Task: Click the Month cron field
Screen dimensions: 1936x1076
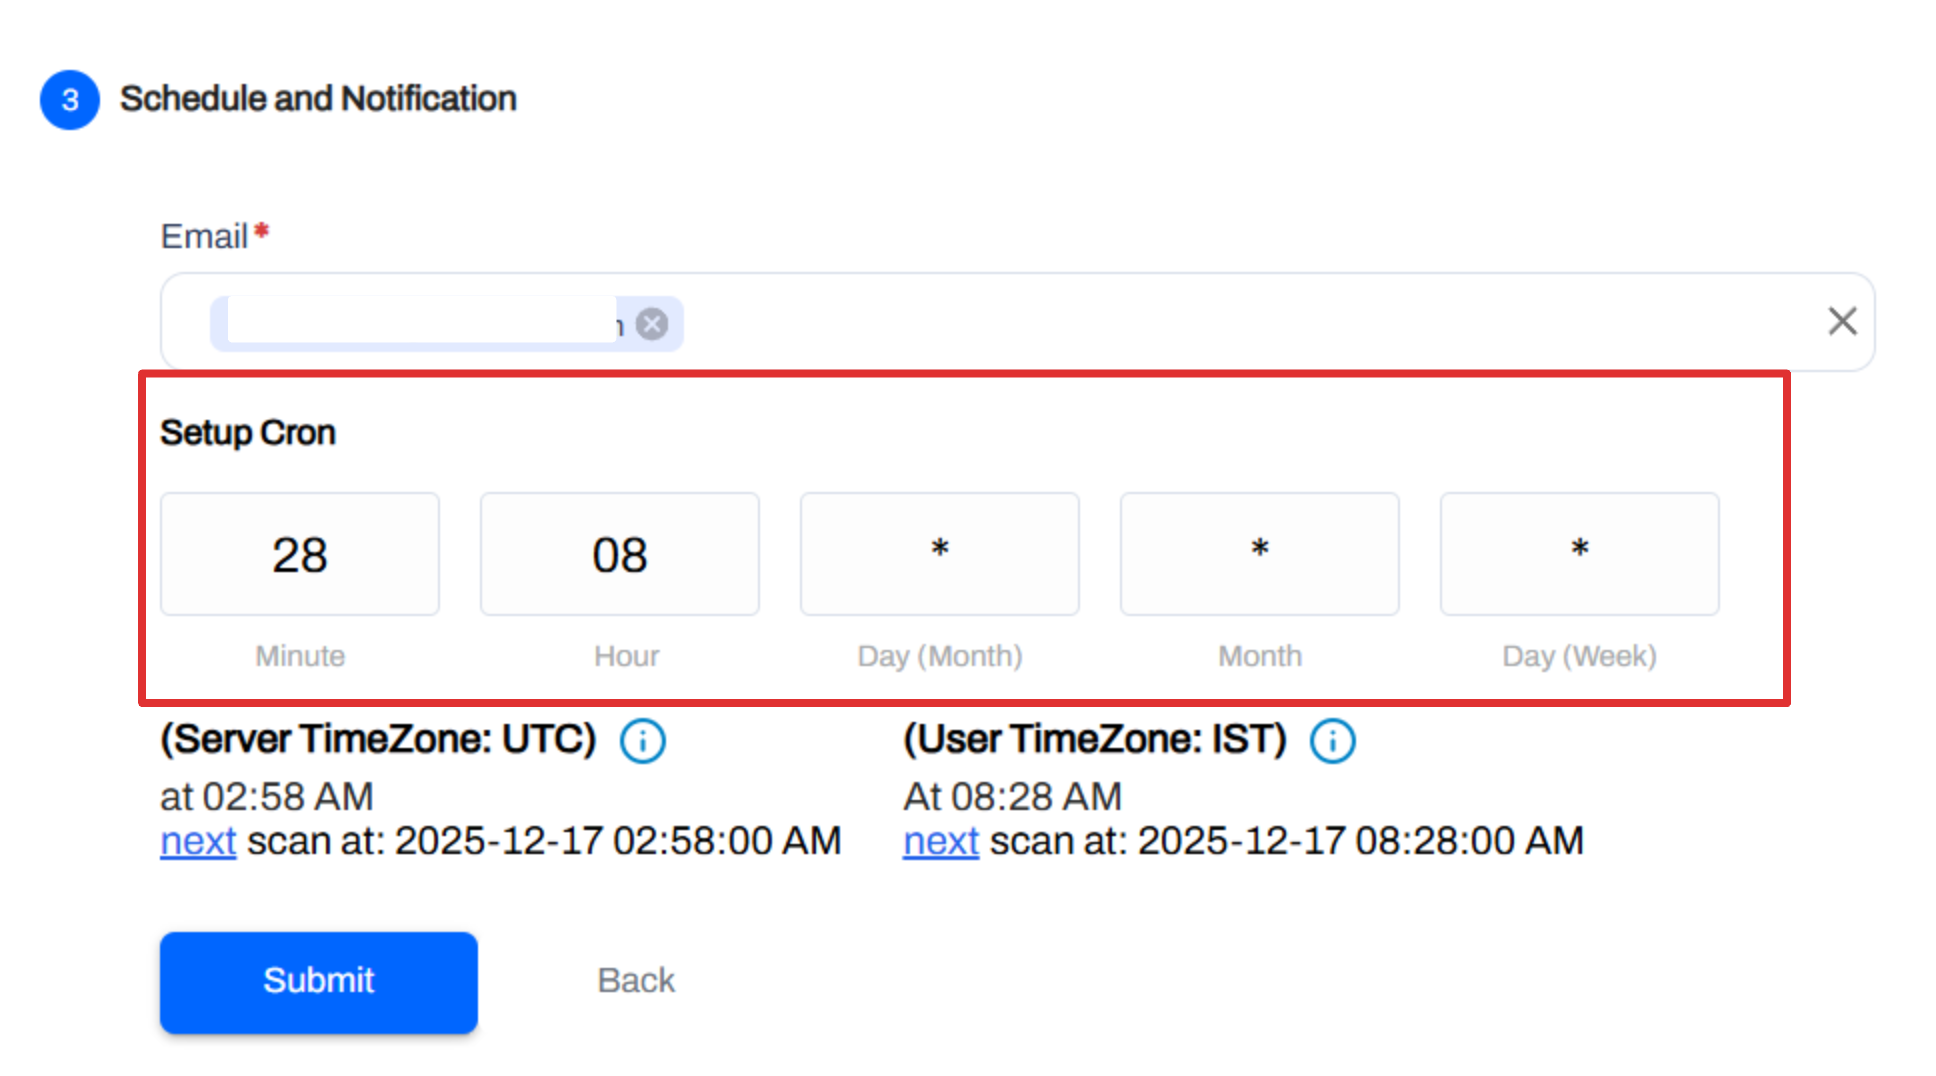Action: point(1260,554)
